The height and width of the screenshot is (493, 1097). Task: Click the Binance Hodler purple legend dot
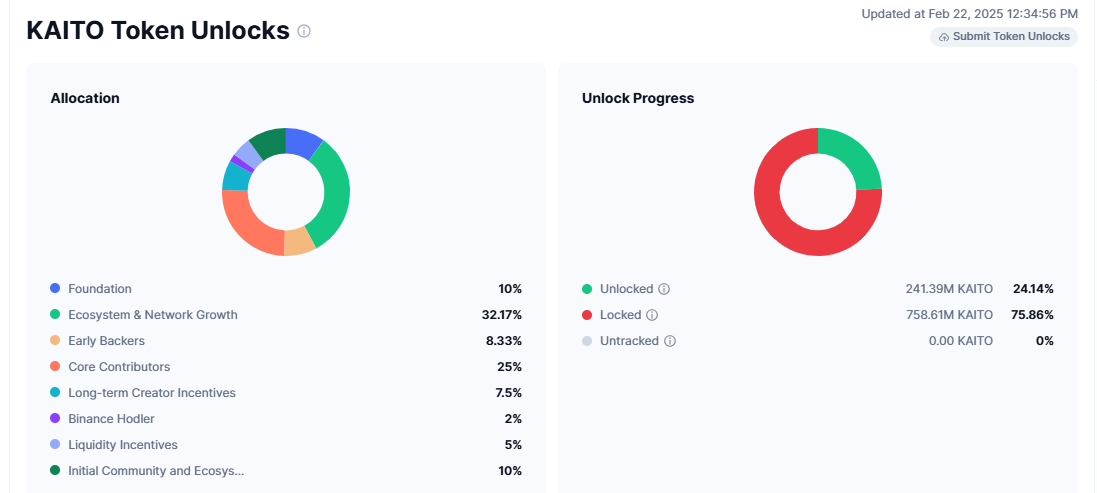(x=55, y=419)
